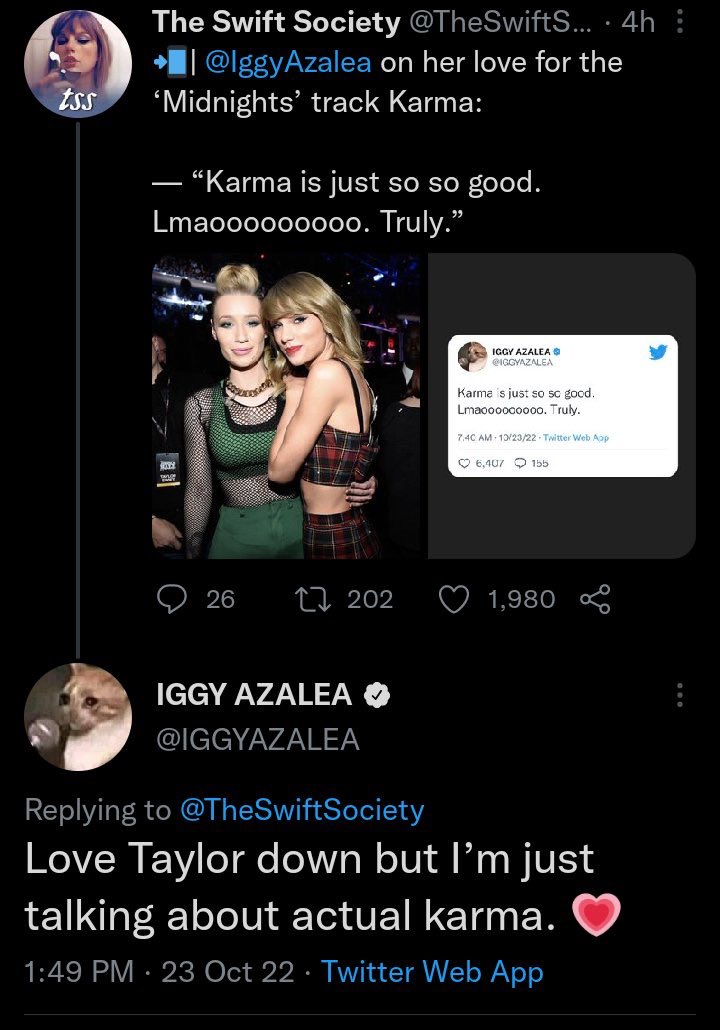This screenshot has width=720, height=1030.
Task: Click the 4h timestamp on top tweet
Action: (640, 21)
